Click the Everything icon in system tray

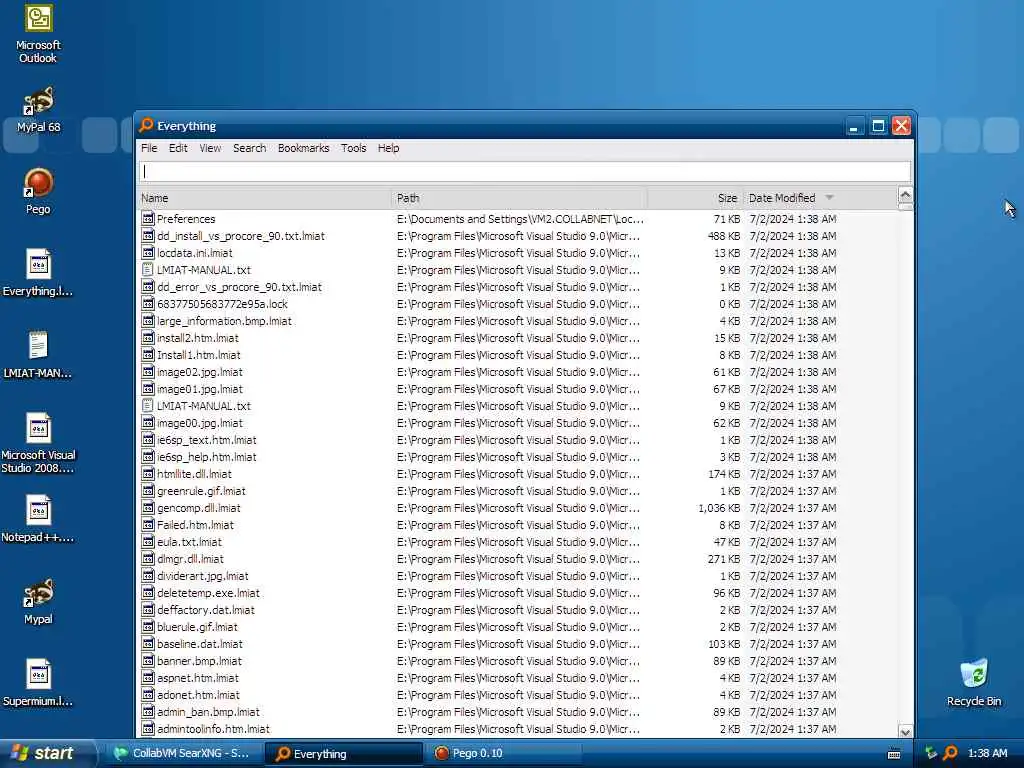[950, 753]
